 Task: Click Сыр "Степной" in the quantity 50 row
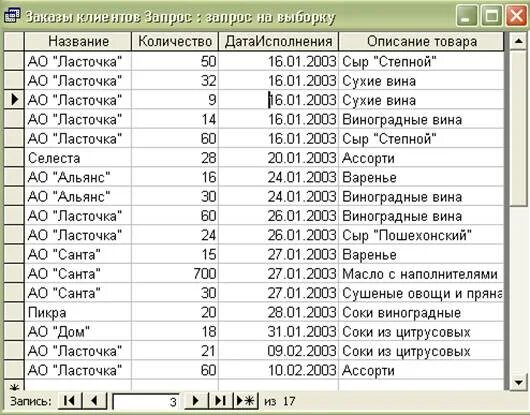click(421, 61)
